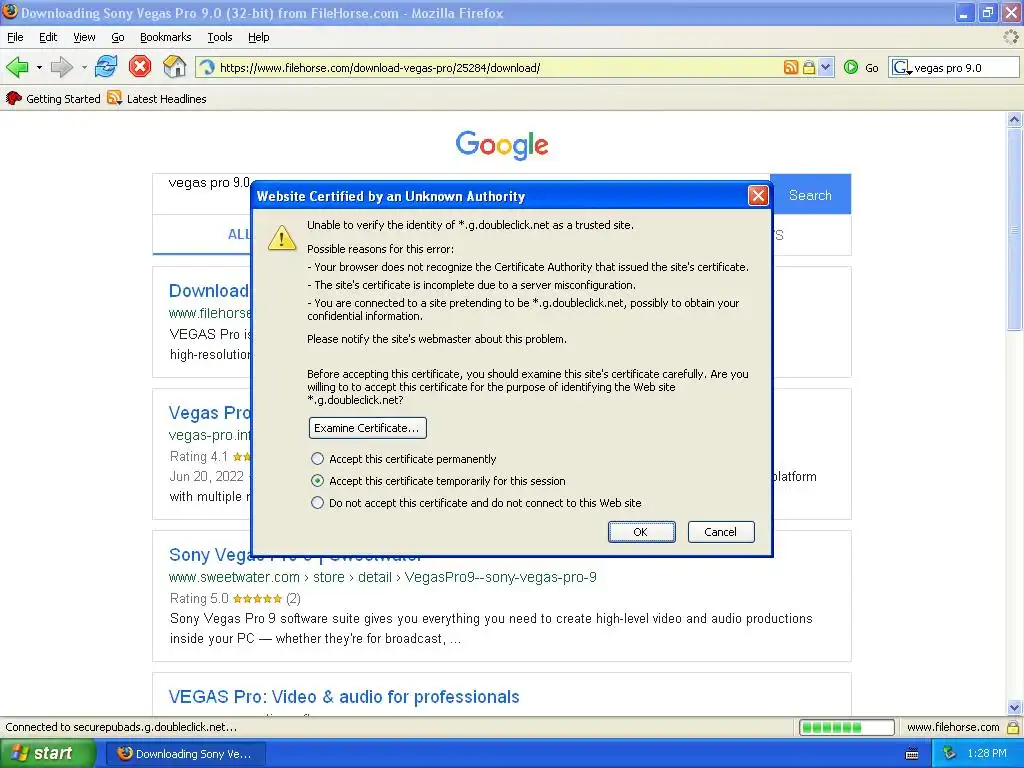The image size is (1024, 768).
Task: Open the Bookmarks menu
Action: [166, 37]
